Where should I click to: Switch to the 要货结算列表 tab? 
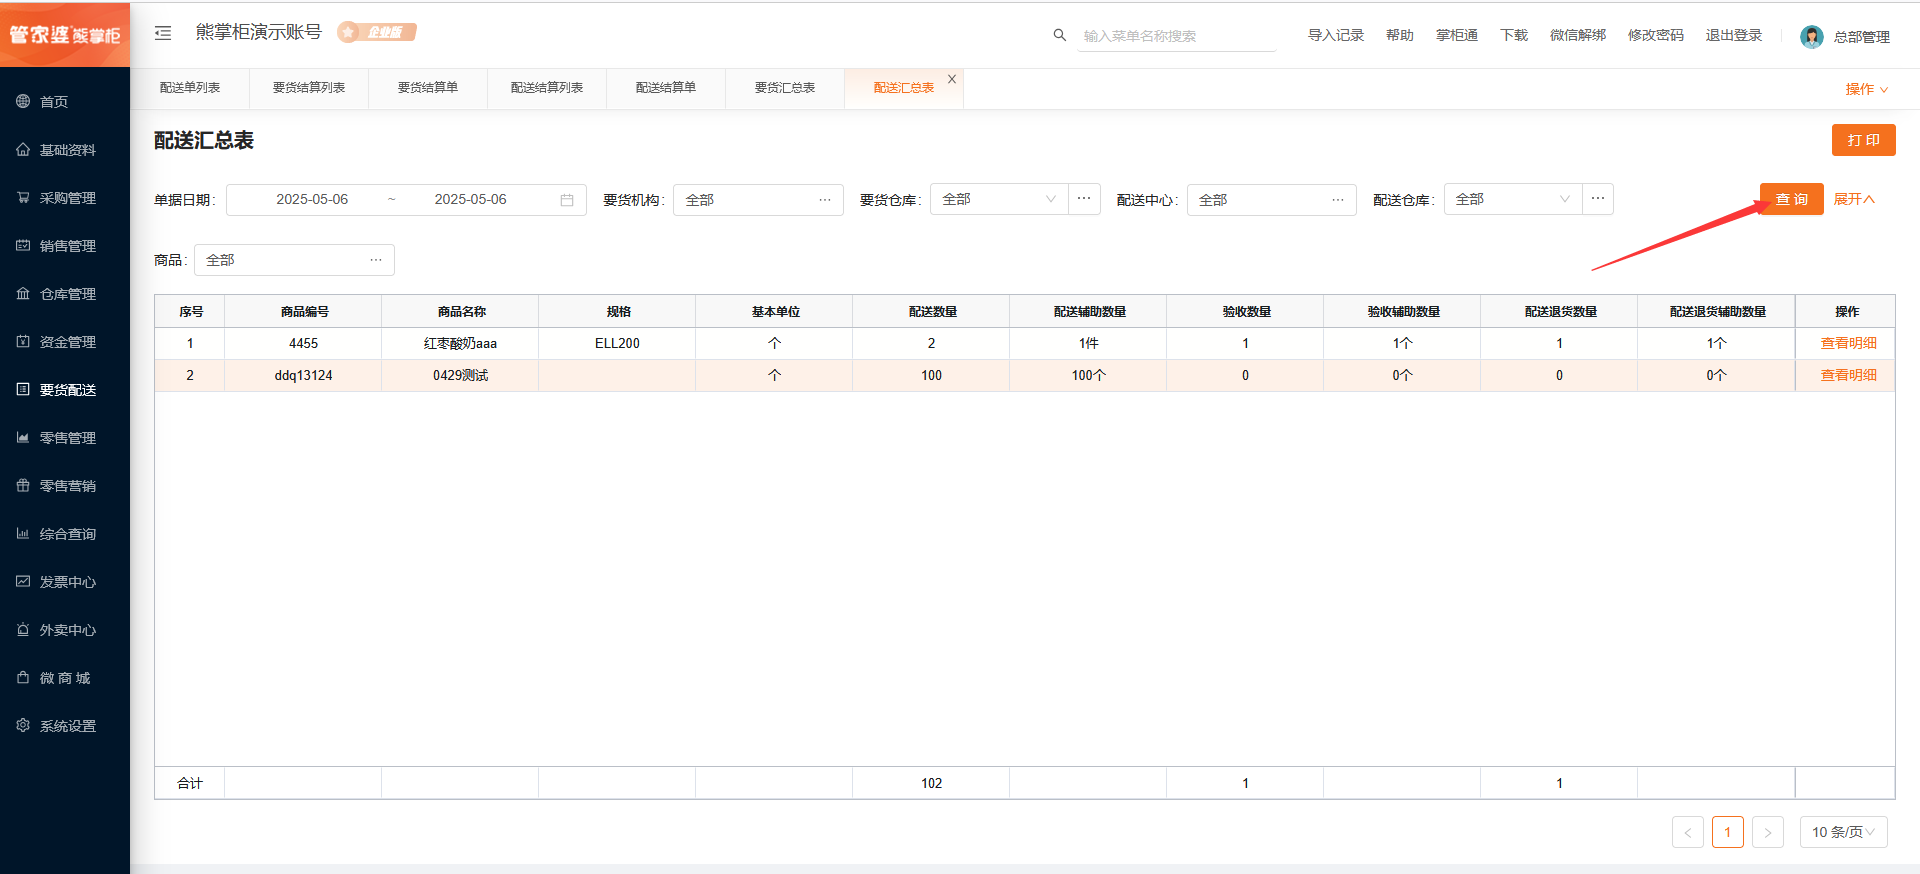(x=309, y=88)
